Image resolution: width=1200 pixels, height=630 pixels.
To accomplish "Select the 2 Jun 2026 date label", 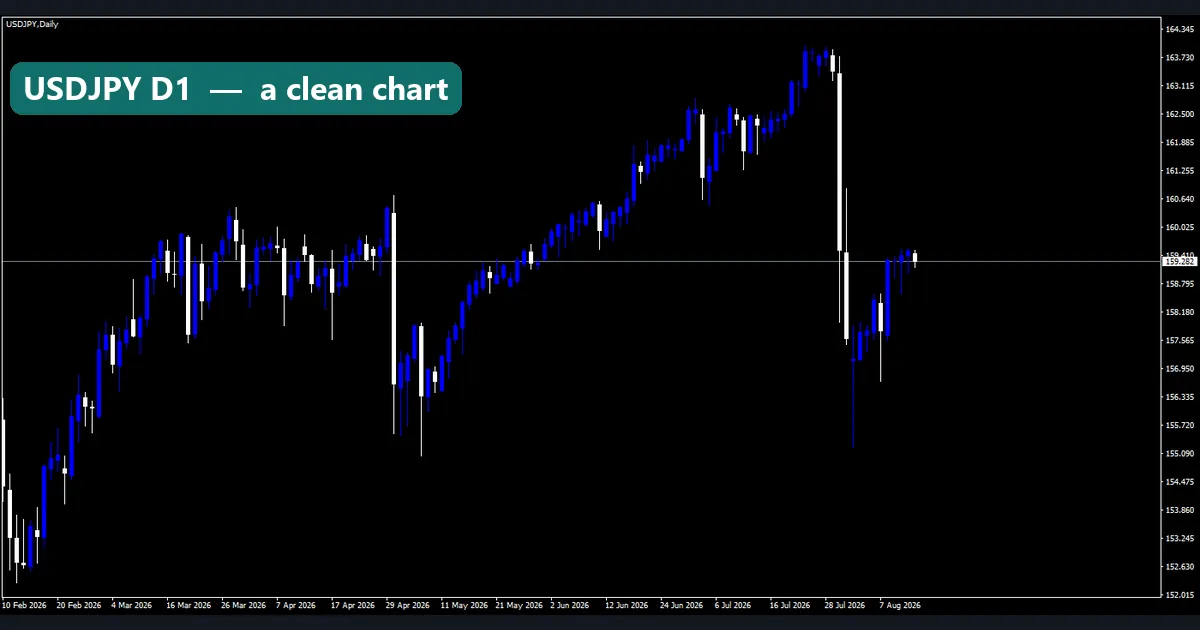I will click(572, 605).
